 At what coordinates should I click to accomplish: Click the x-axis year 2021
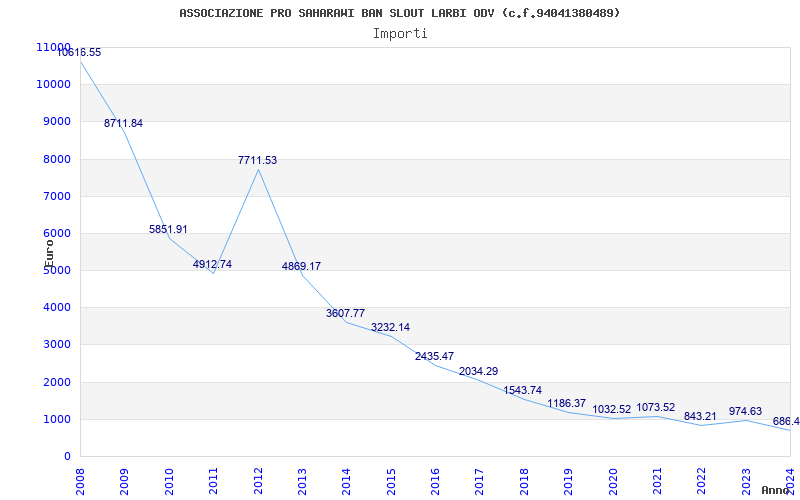(657, 482)
